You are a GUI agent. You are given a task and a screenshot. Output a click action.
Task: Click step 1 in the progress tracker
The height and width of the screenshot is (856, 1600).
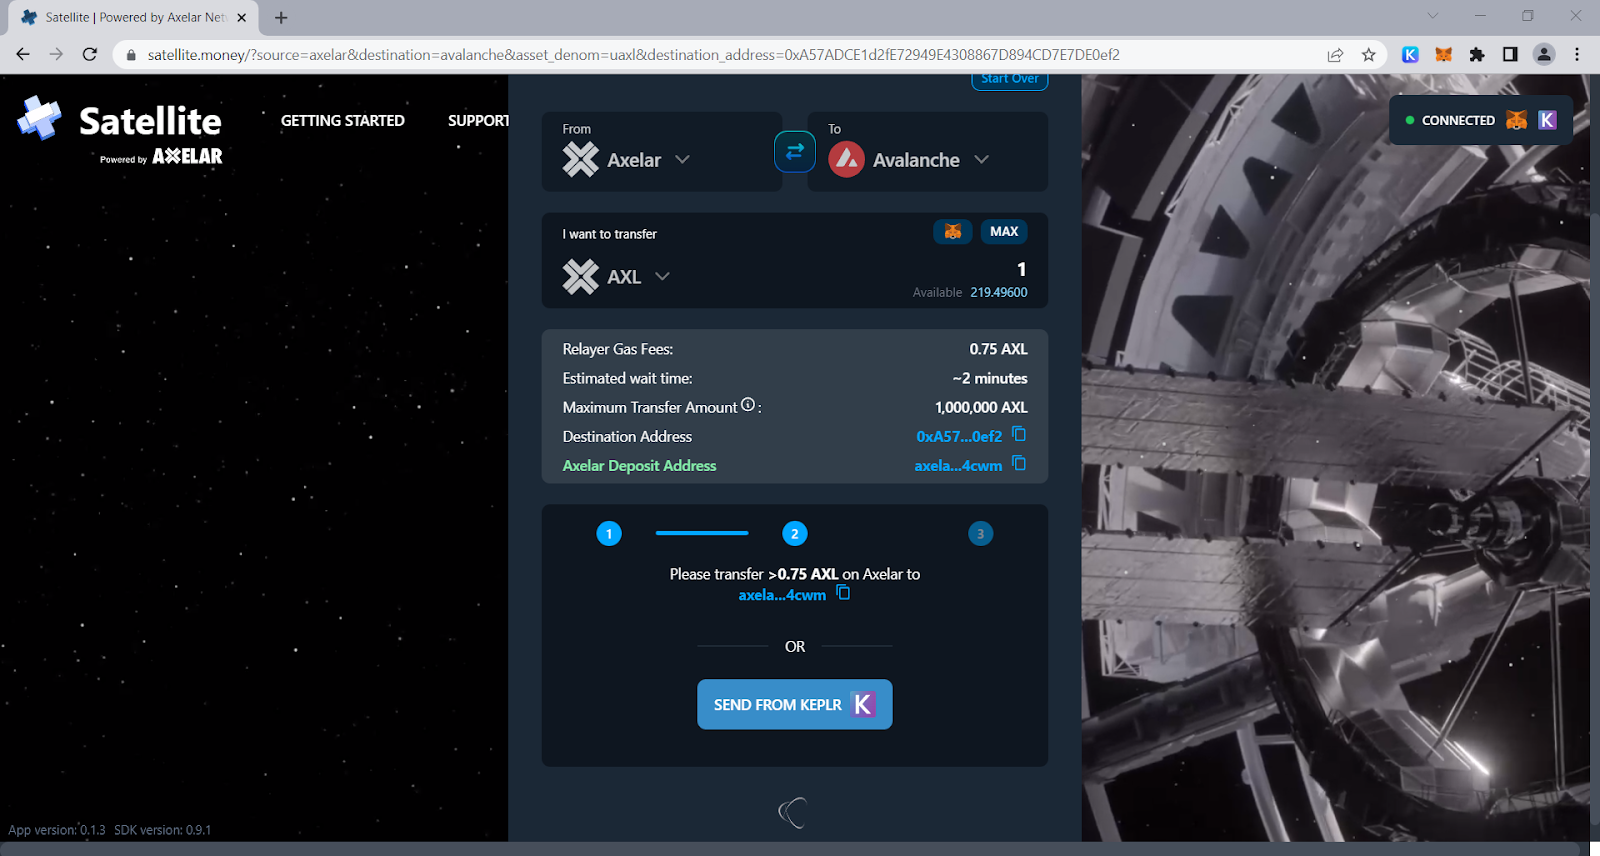coord(609,534)
